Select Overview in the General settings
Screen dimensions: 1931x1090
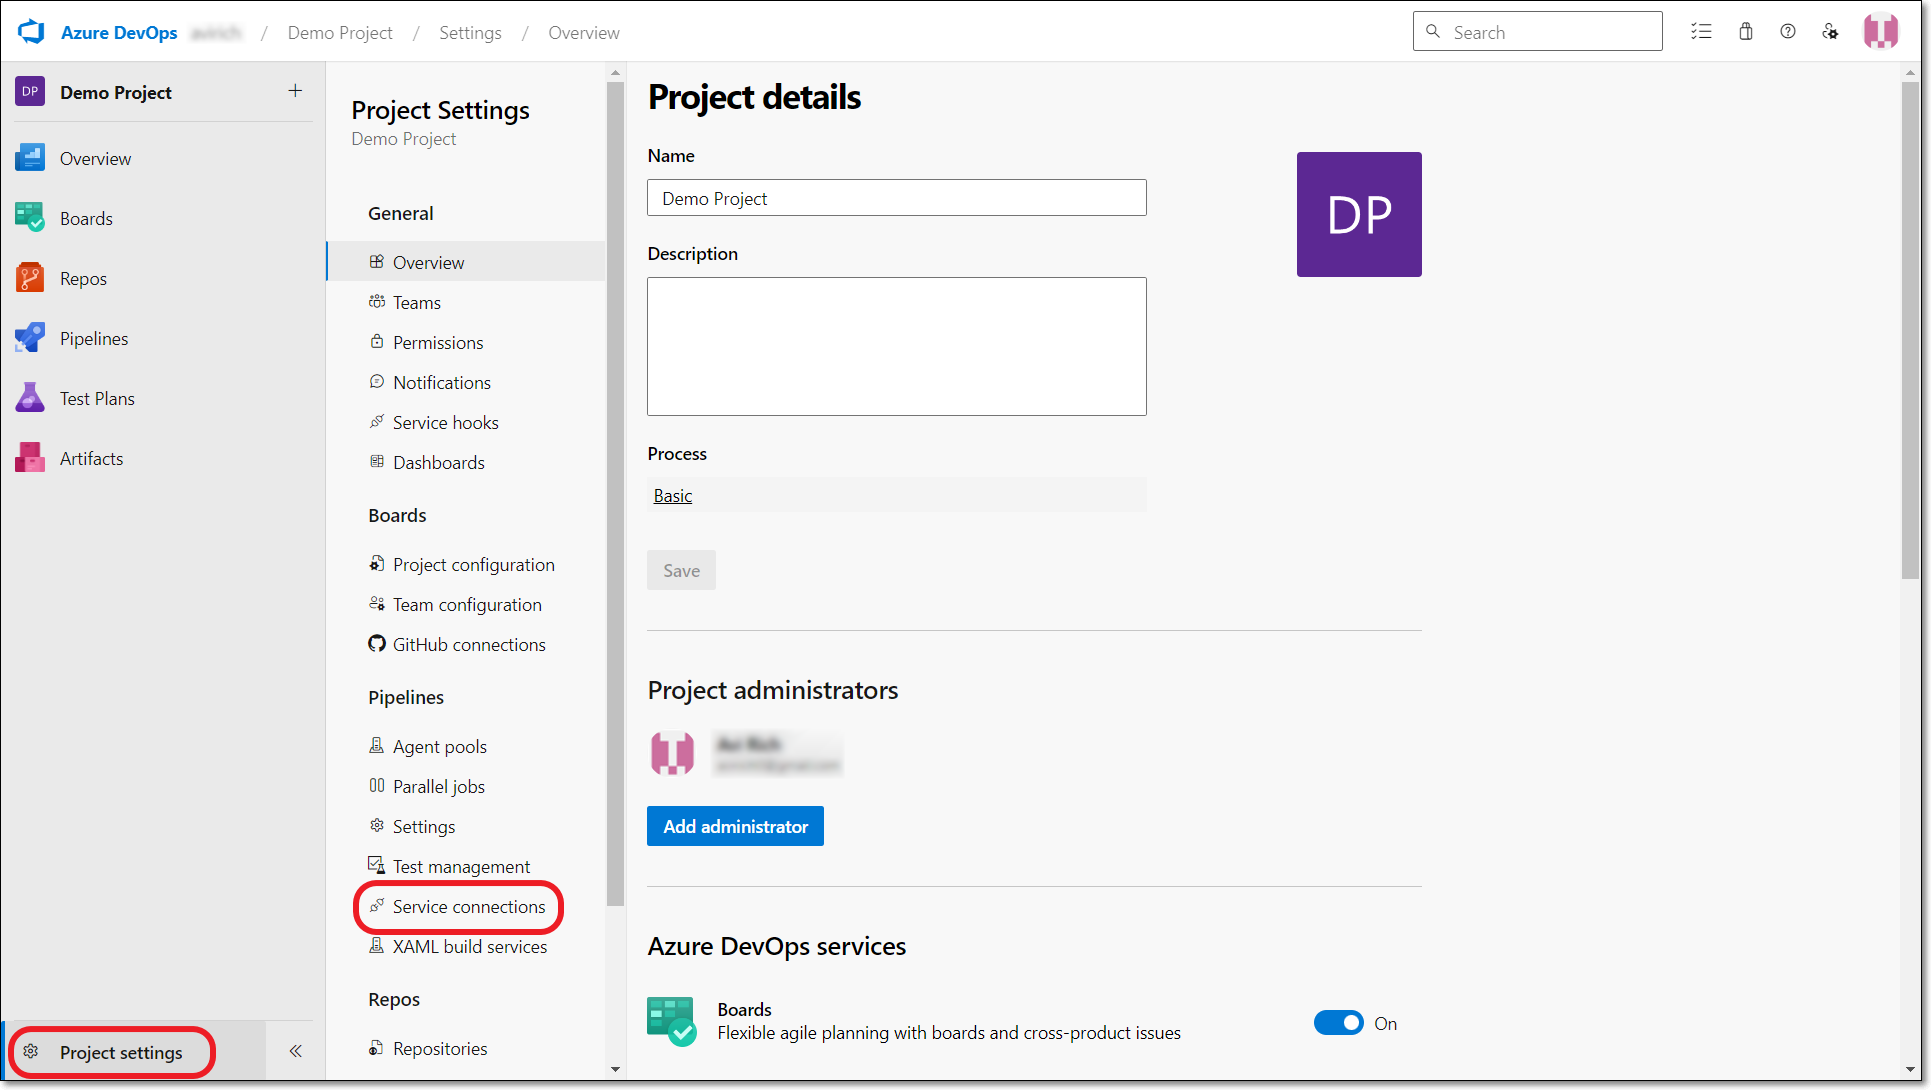(466, 262)
